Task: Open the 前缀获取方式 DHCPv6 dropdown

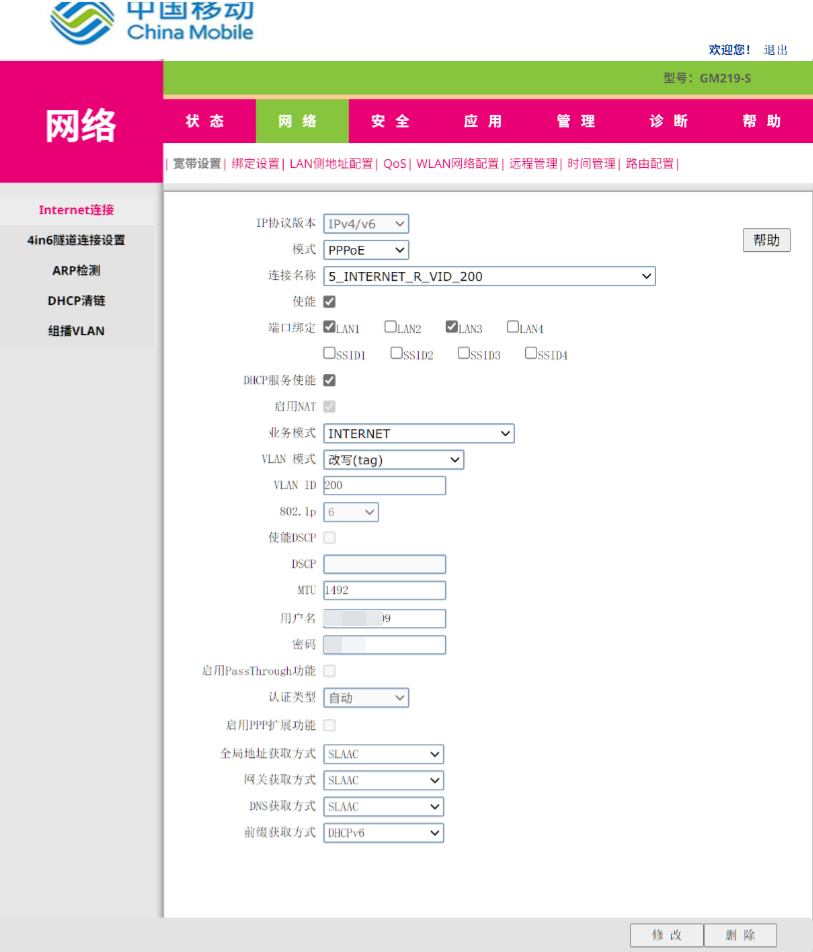Action: tap(383, 833)
